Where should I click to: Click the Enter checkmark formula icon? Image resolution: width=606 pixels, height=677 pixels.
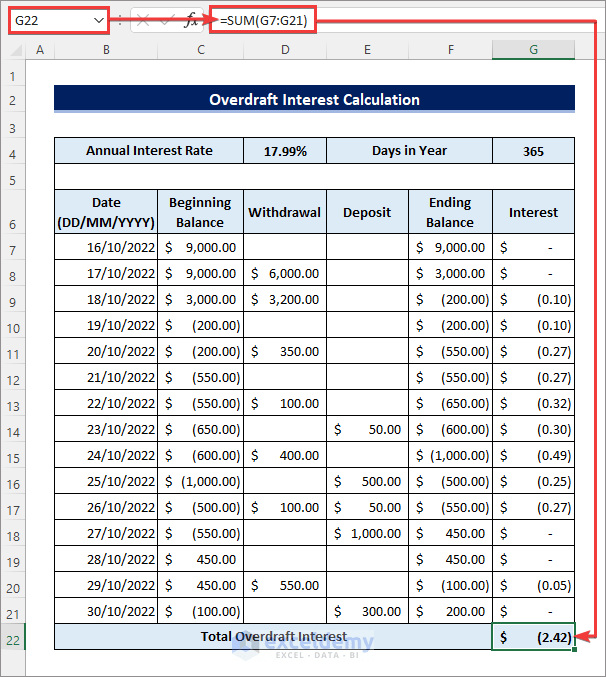tap(167, 20)
